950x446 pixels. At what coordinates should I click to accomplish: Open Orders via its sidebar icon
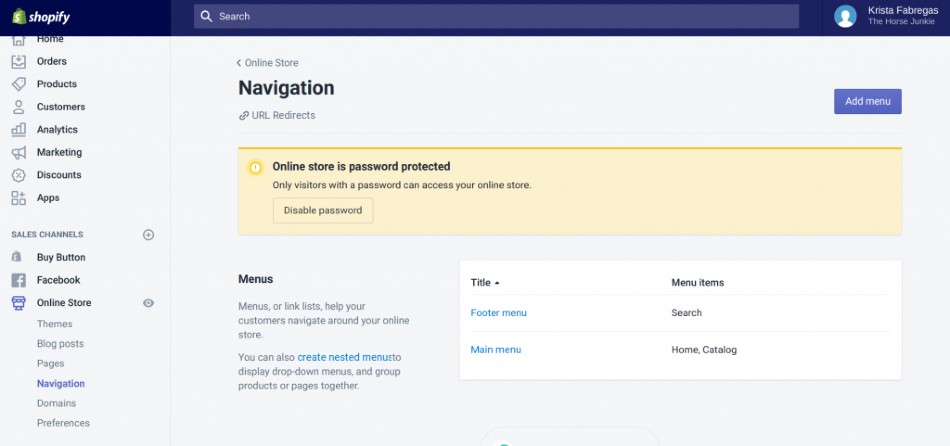[x=18, y=61]
